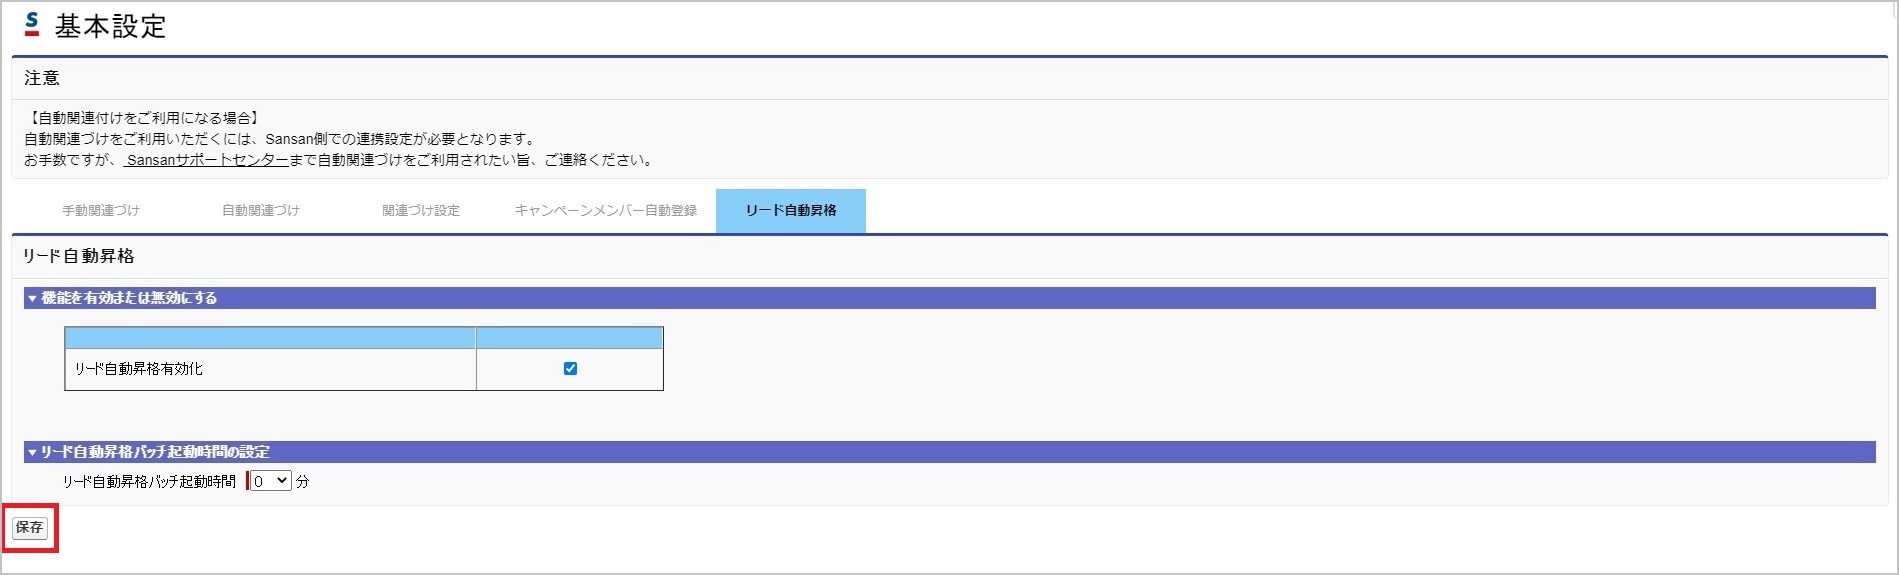
Task: Open the キャンペーンメンバー自動登録 tab
Action: click(x=606, y=211)
